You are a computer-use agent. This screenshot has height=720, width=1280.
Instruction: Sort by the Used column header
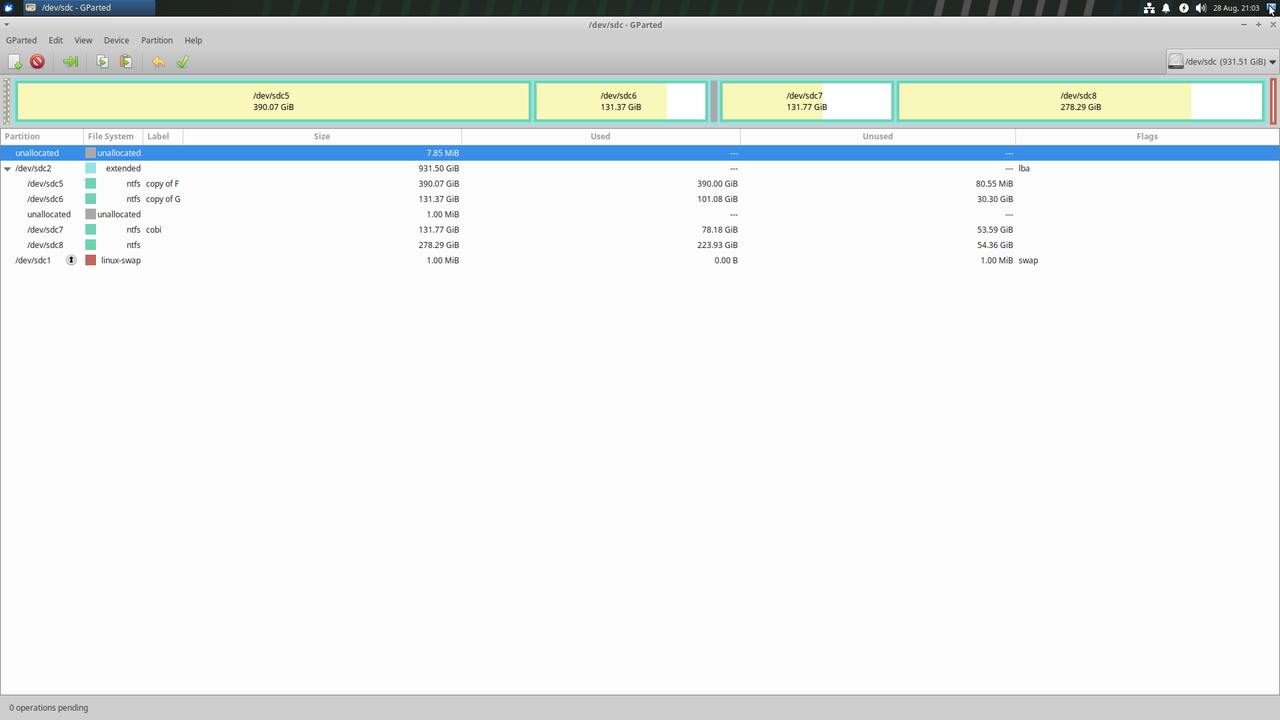click(600, 136)
